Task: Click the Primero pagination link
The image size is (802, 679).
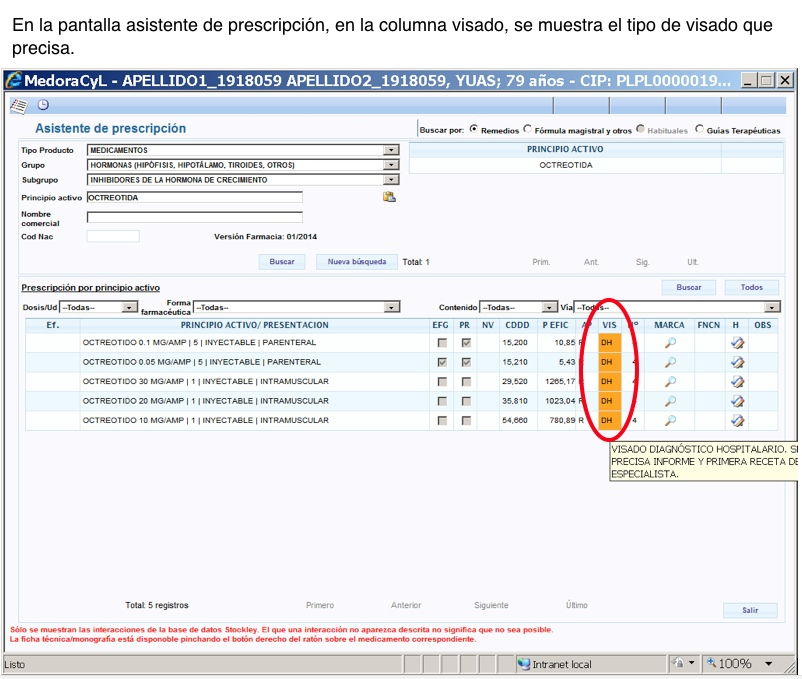Action: coord(320,605)
